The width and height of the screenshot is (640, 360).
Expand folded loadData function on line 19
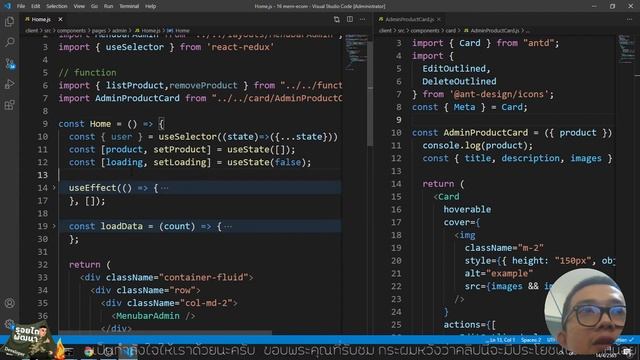tap(54, 226)
